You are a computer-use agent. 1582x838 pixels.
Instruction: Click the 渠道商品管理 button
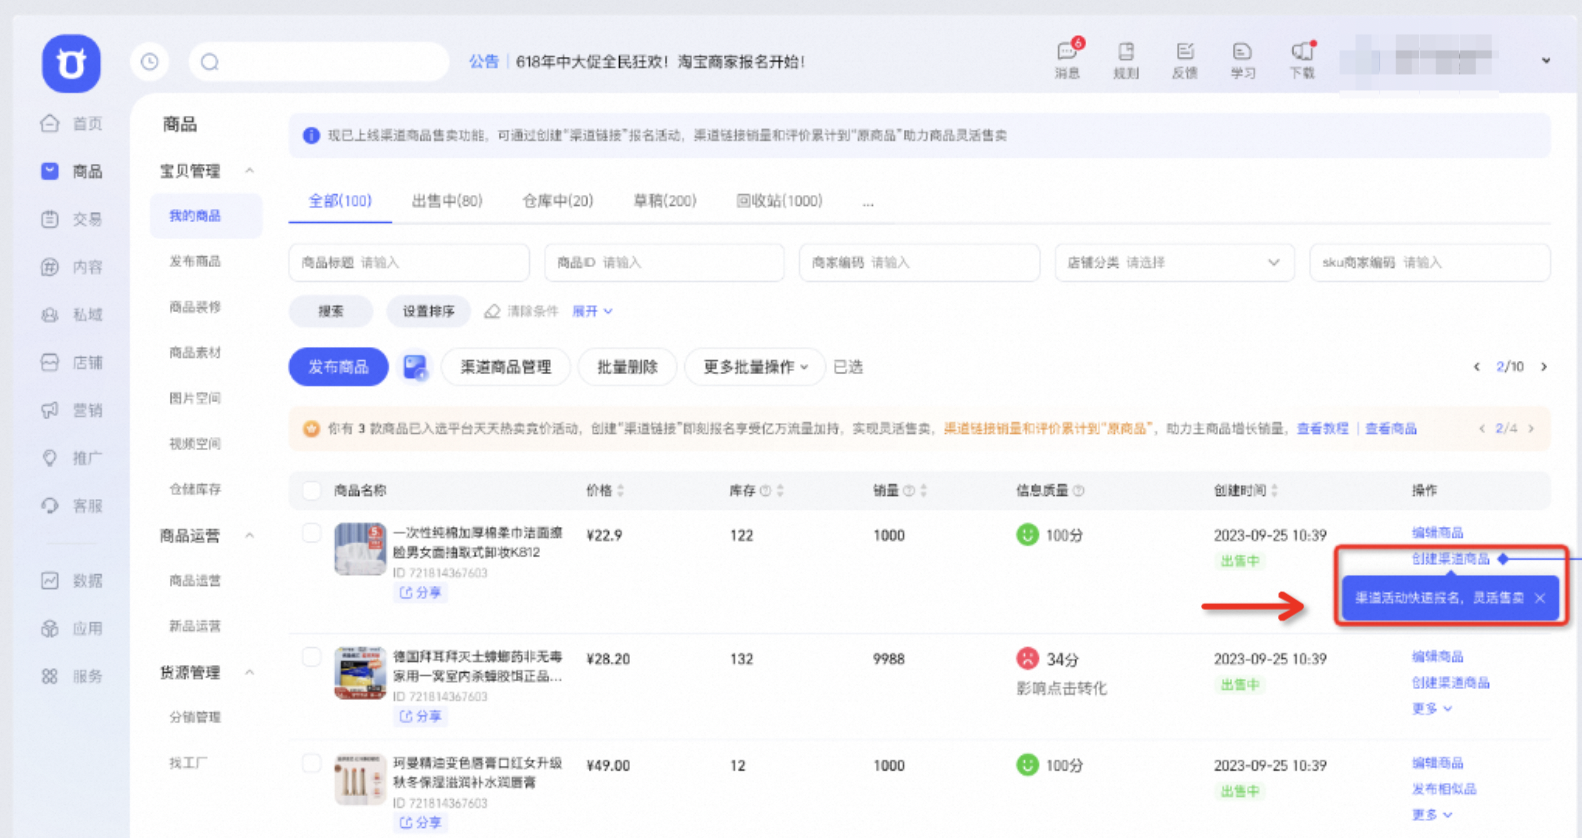(x=505, y=367)
